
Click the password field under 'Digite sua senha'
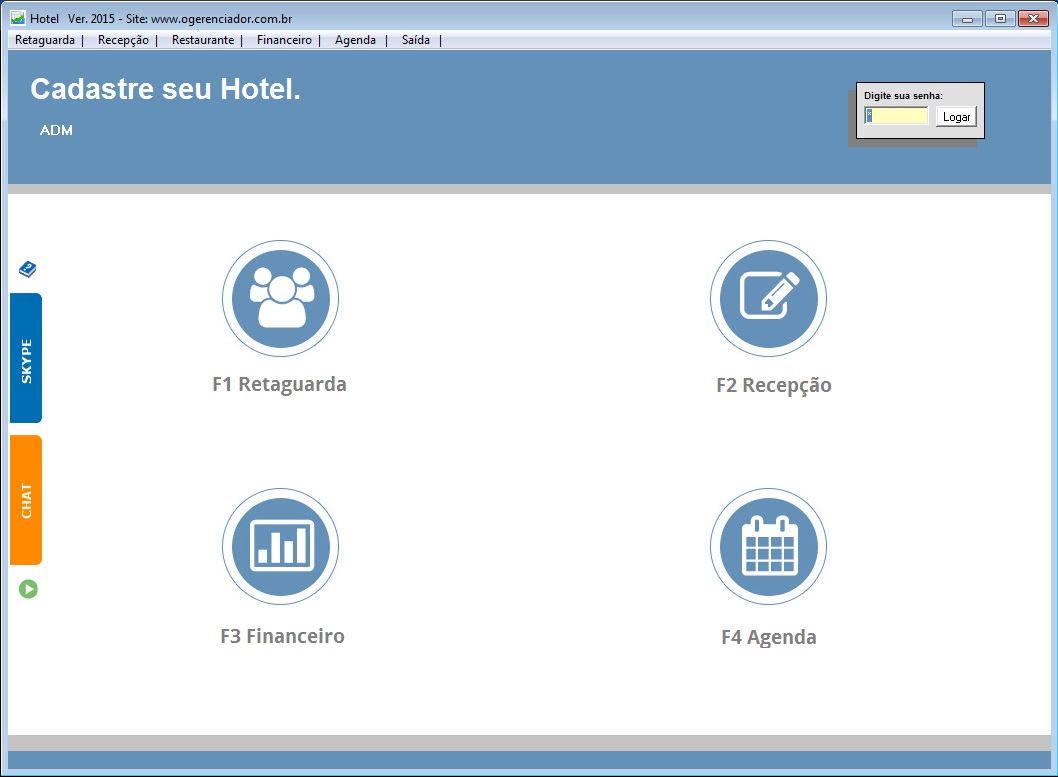pyautogui.click(x=897, y=116)
